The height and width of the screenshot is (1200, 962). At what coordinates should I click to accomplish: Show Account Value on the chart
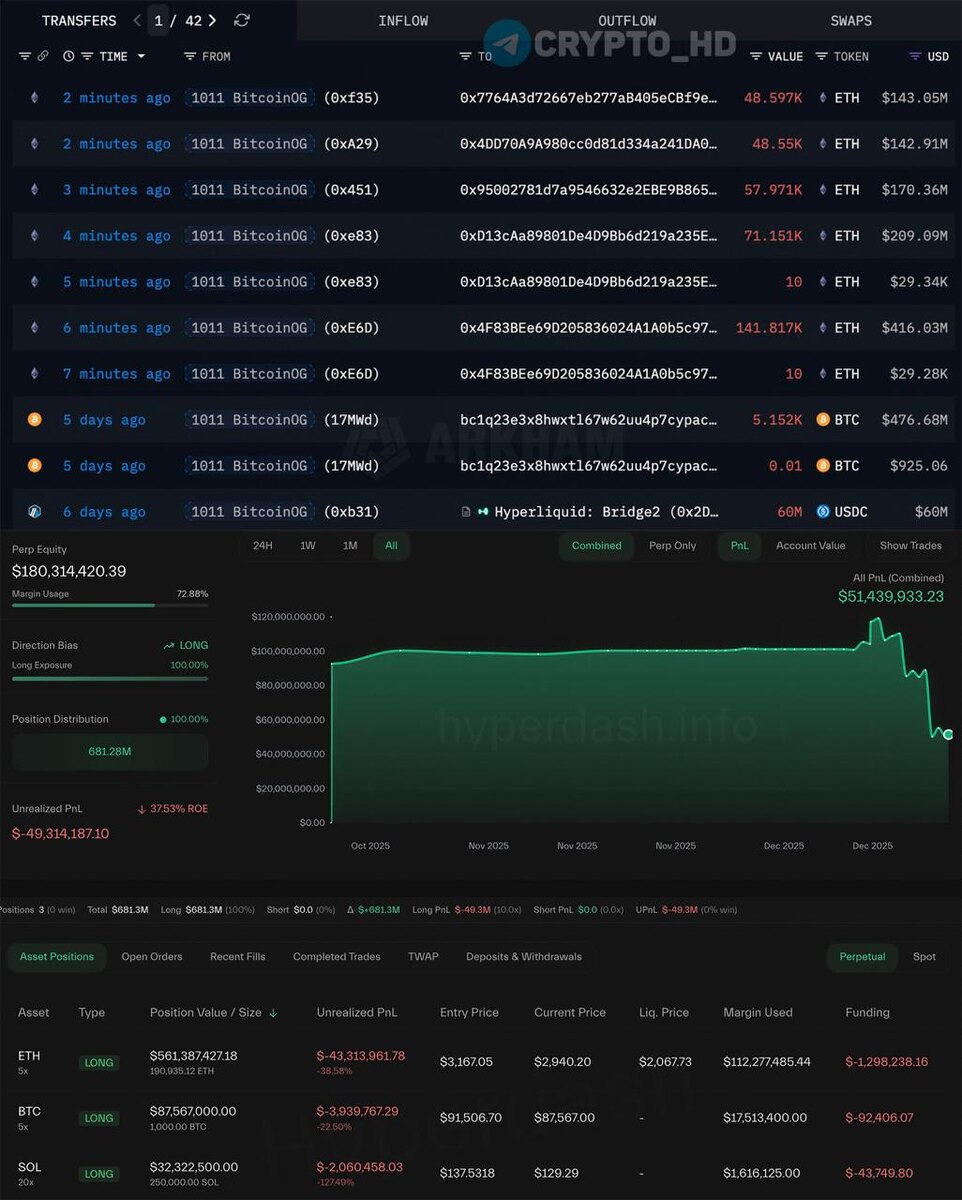point(810,546)
